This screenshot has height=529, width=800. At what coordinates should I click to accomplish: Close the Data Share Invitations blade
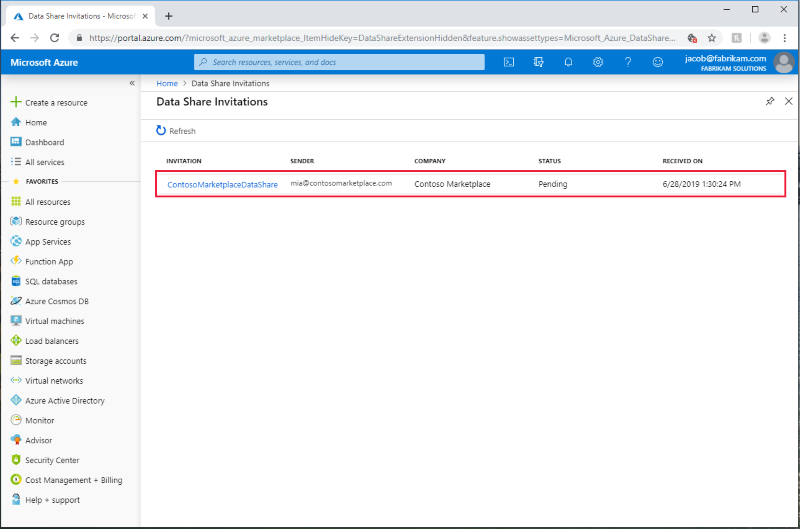click(788, 101)
